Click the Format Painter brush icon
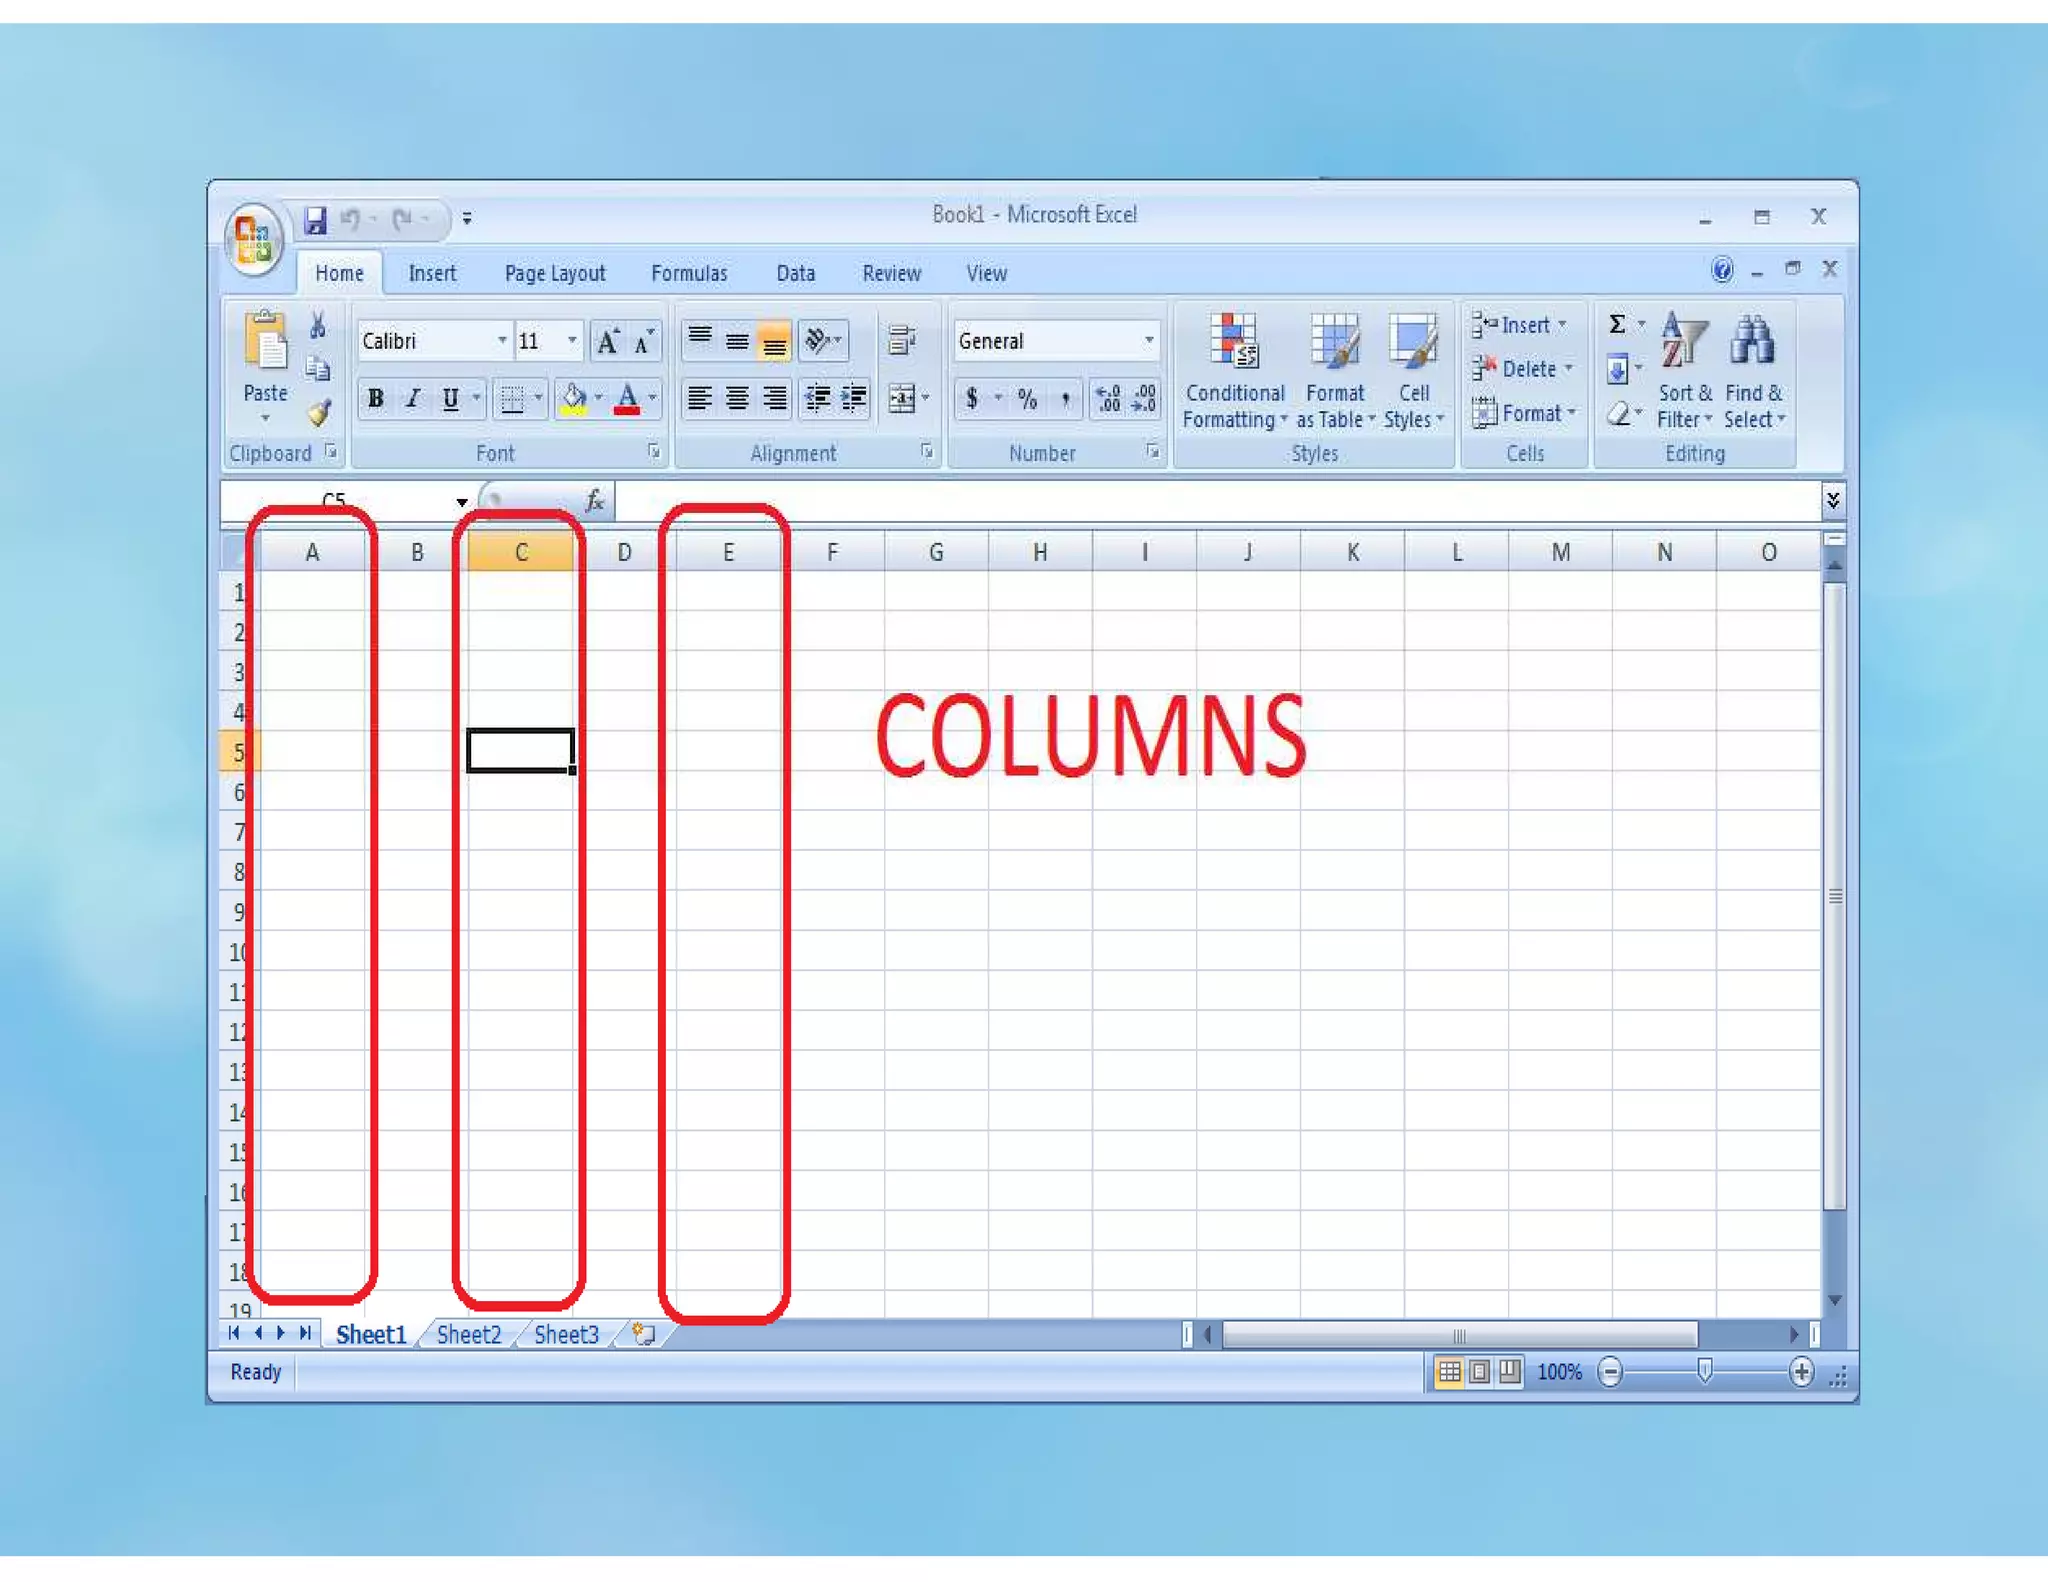The height and width of the screenshot is (1582, 2048). 319,412
